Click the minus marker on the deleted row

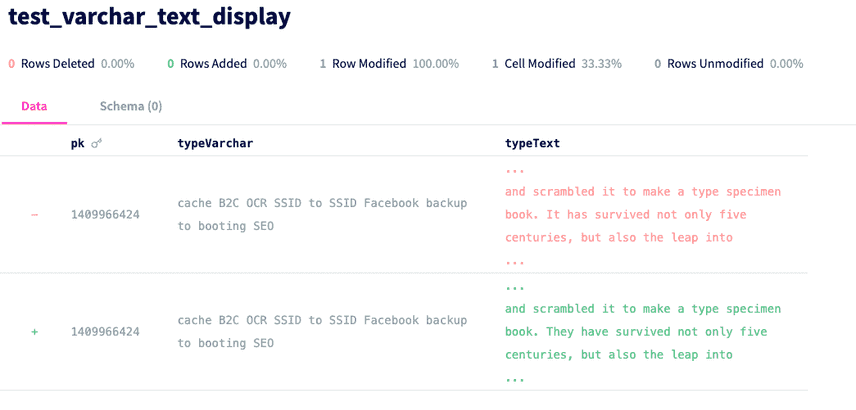click(x=34, y=215)
